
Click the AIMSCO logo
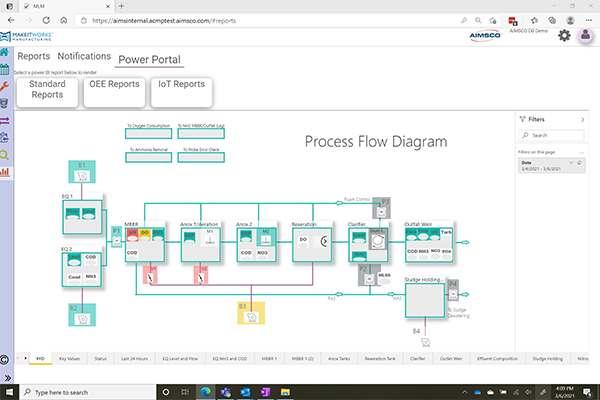click(485, 36)
